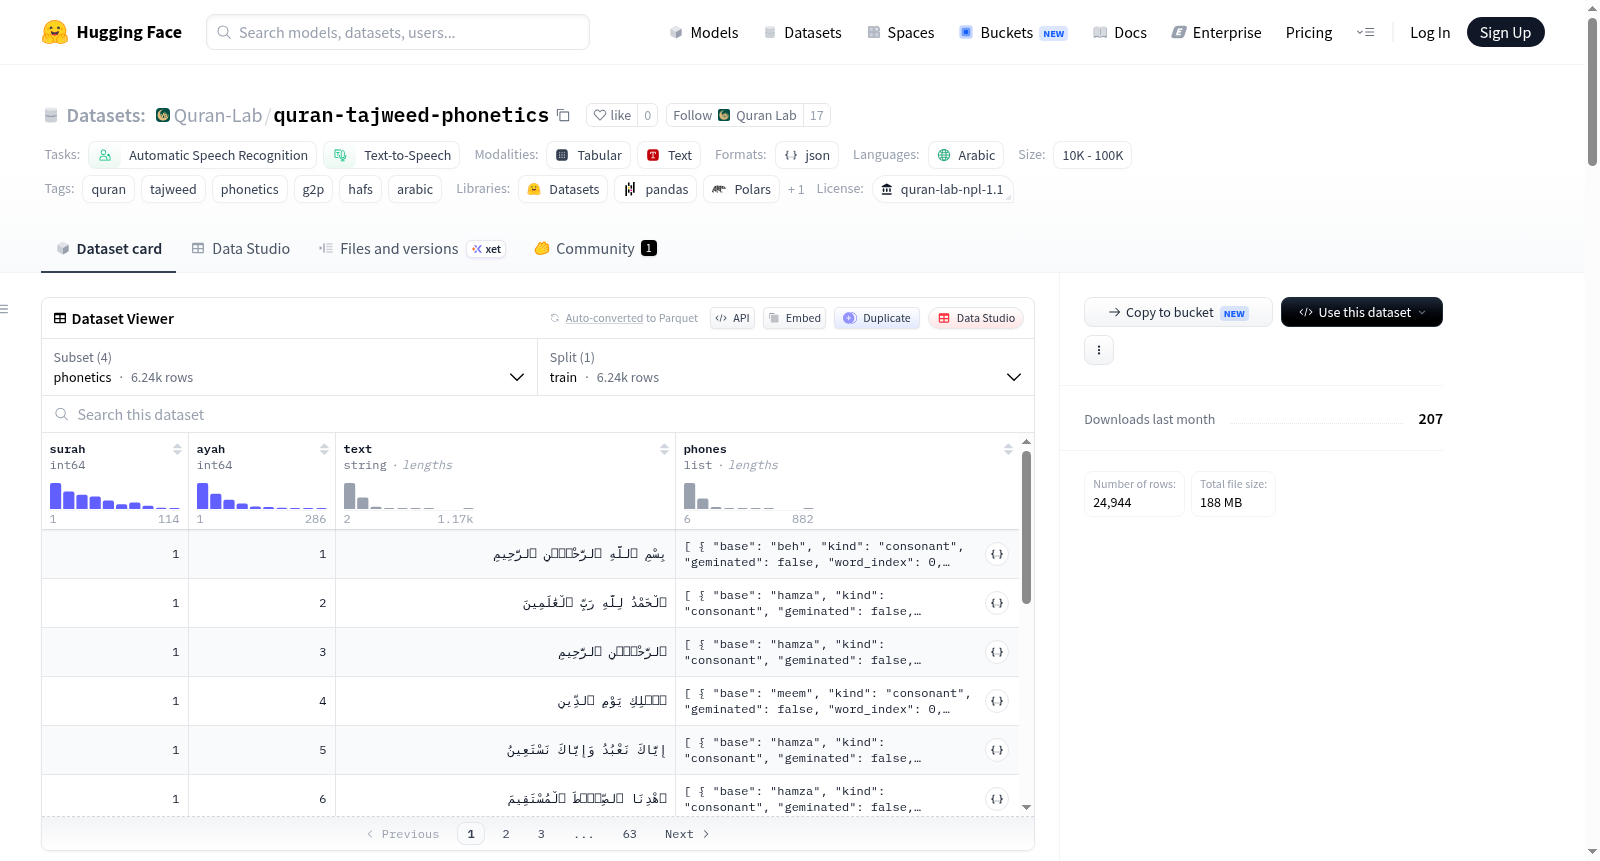This screenshot has height=861, width=1600.
Task: Expand phones JSON for ayah 4 row
Action: click(x=997, y=701)
